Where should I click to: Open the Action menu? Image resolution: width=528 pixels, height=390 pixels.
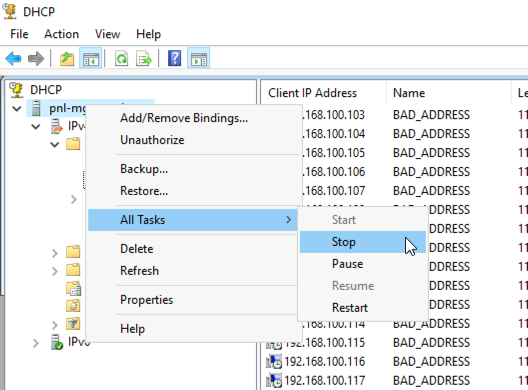tap(62, 34)
